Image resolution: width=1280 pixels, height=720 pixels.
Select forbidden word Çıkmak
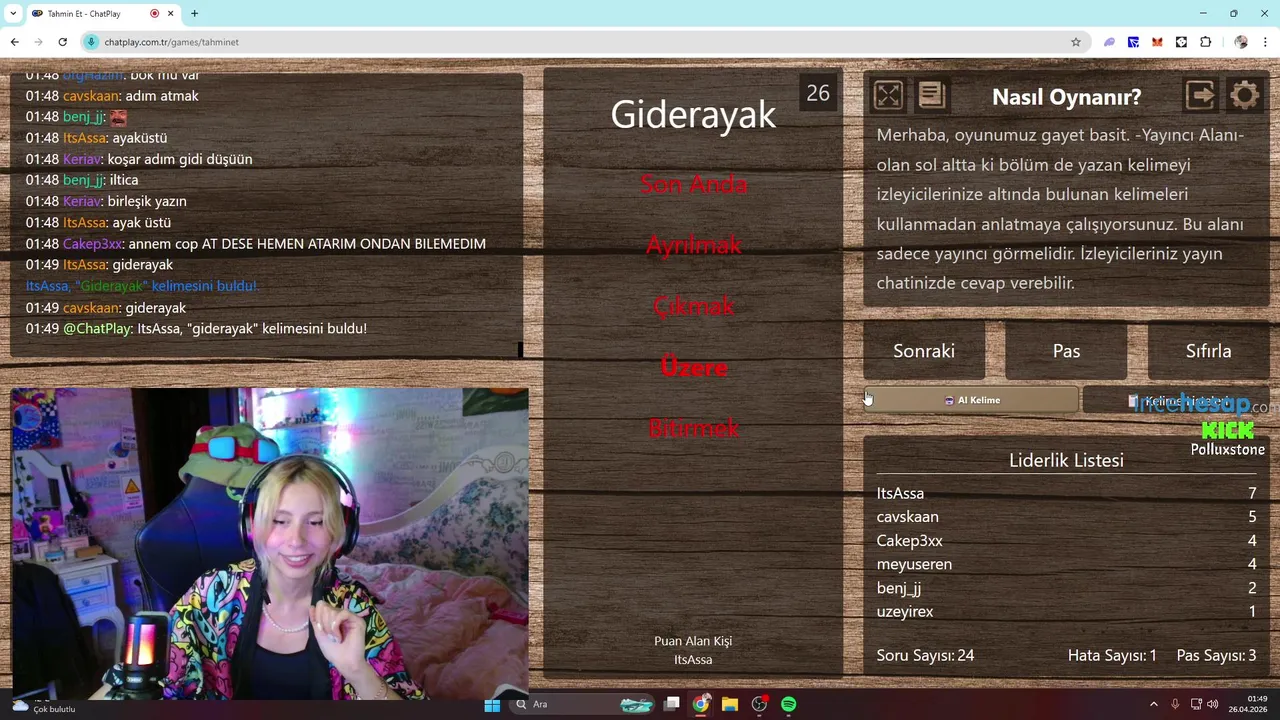(693, 306)
